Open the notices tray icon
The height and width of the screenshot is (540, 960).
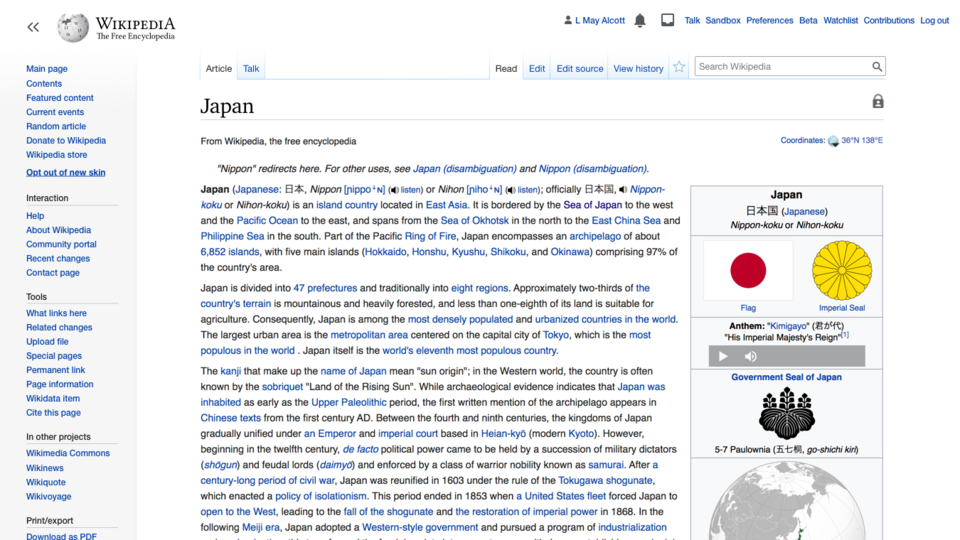click(667, 20)
